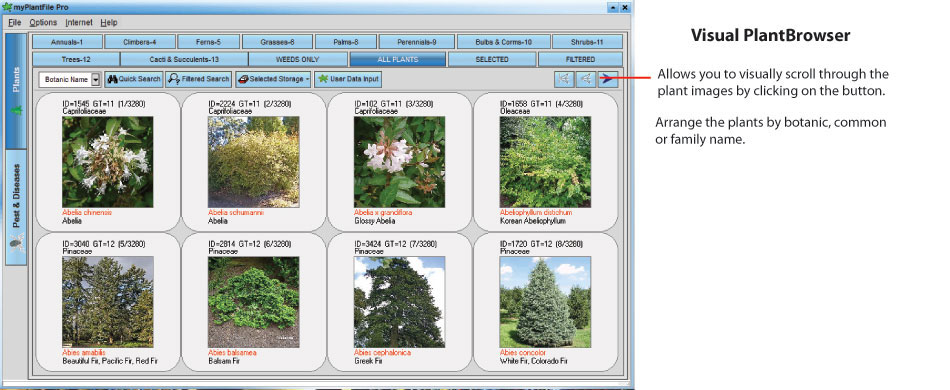Screen dimensions: 950x390
Task: Show the Cacti & Succulents-13 category
Action: 184,59
